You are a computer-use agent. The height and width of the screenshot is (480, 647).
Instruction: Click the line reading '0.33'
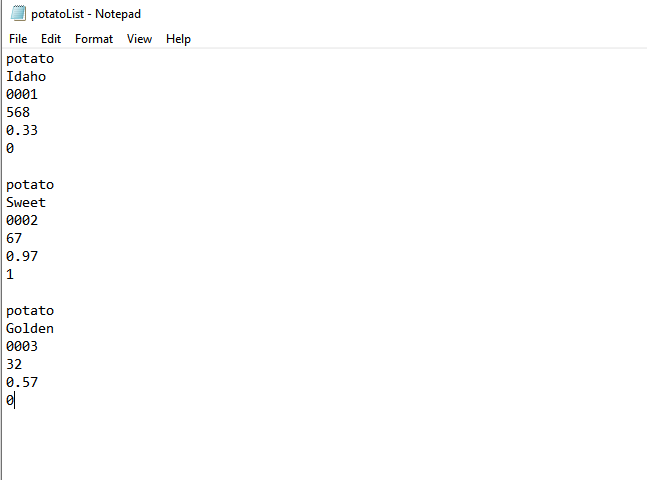click(22, 130)
